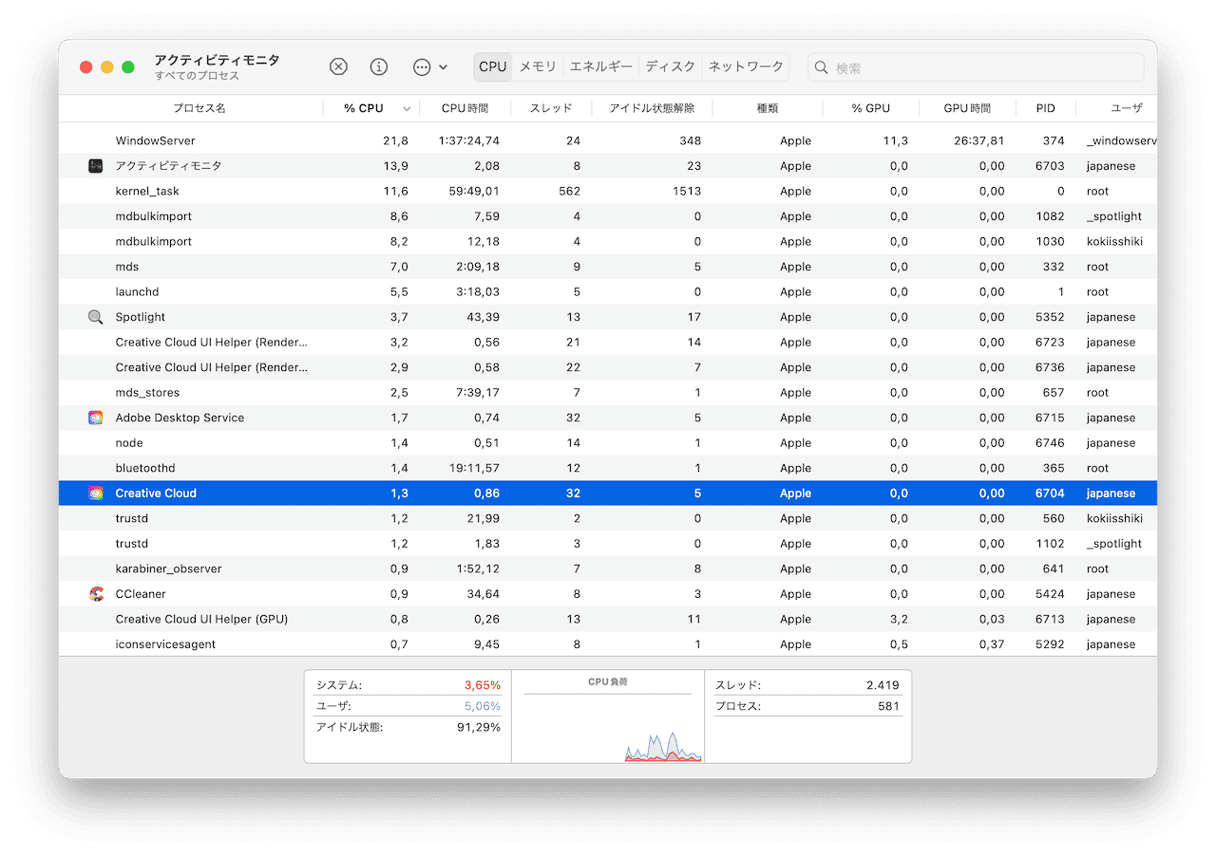Switch to the メモリ tab
This screenshot has width=1216, height=856.
538,67
